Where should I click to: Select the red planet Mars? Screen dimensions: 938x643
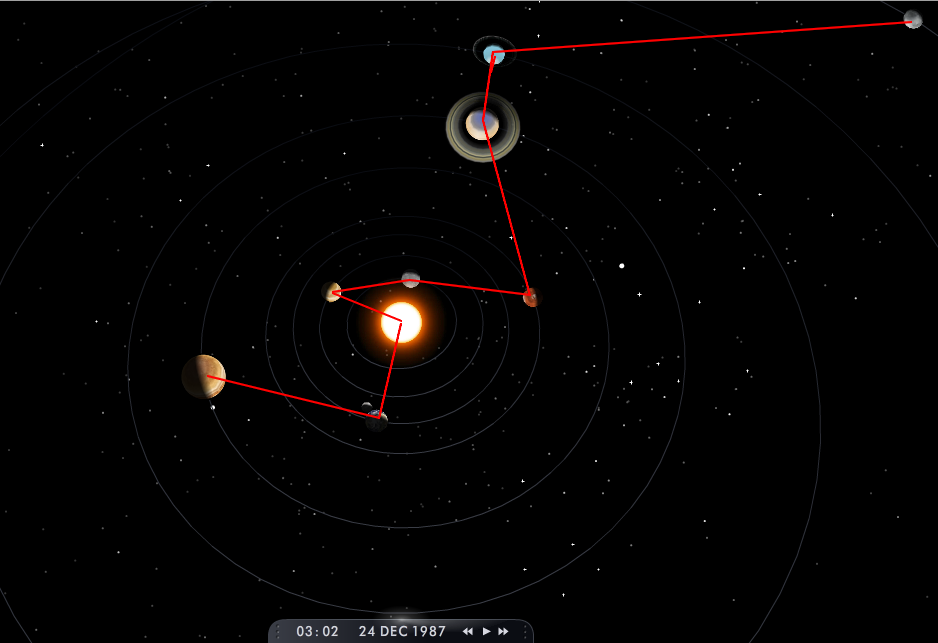530,296
